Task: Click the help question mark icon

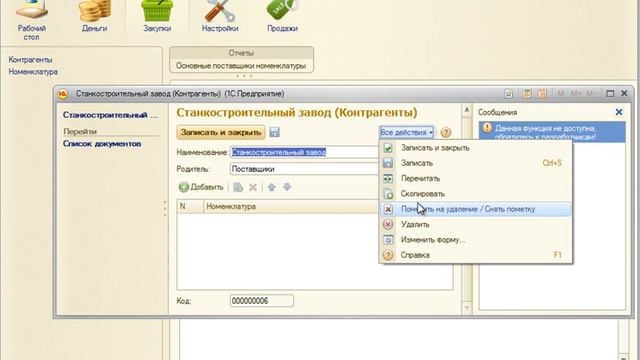Action: coord(446,132)
